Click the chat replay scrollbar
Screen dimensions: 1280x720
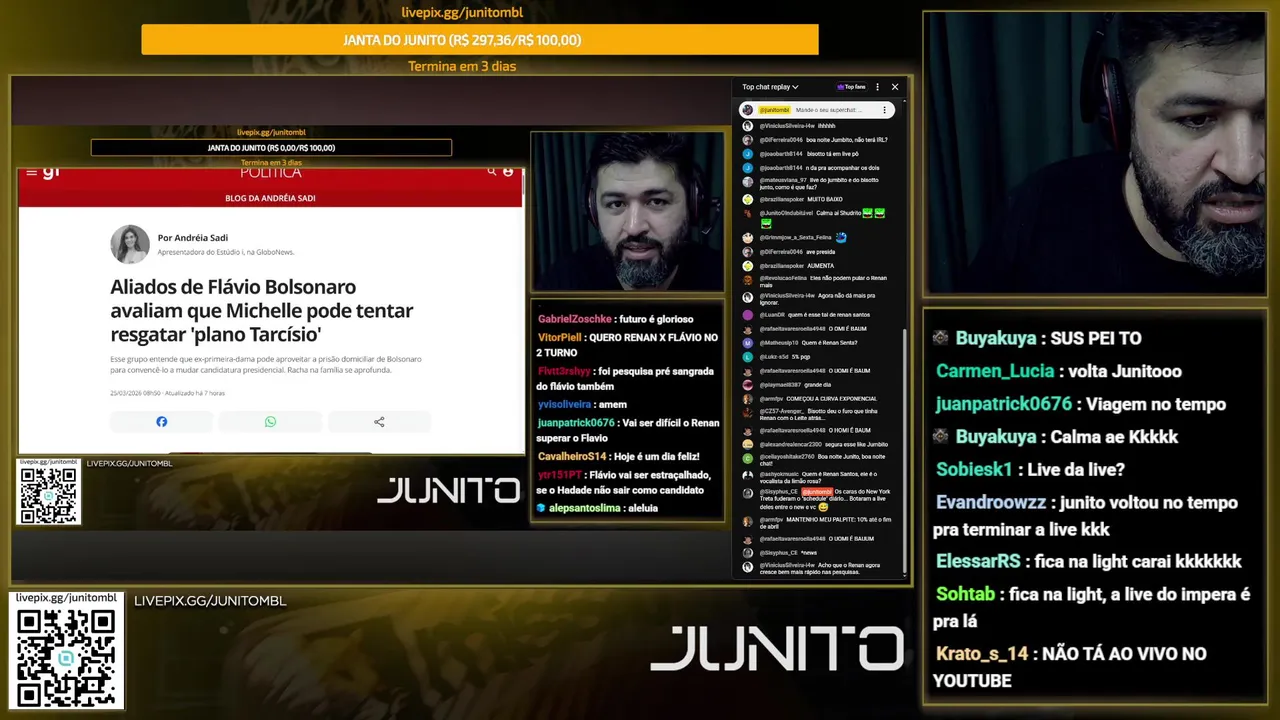(904, 452)
